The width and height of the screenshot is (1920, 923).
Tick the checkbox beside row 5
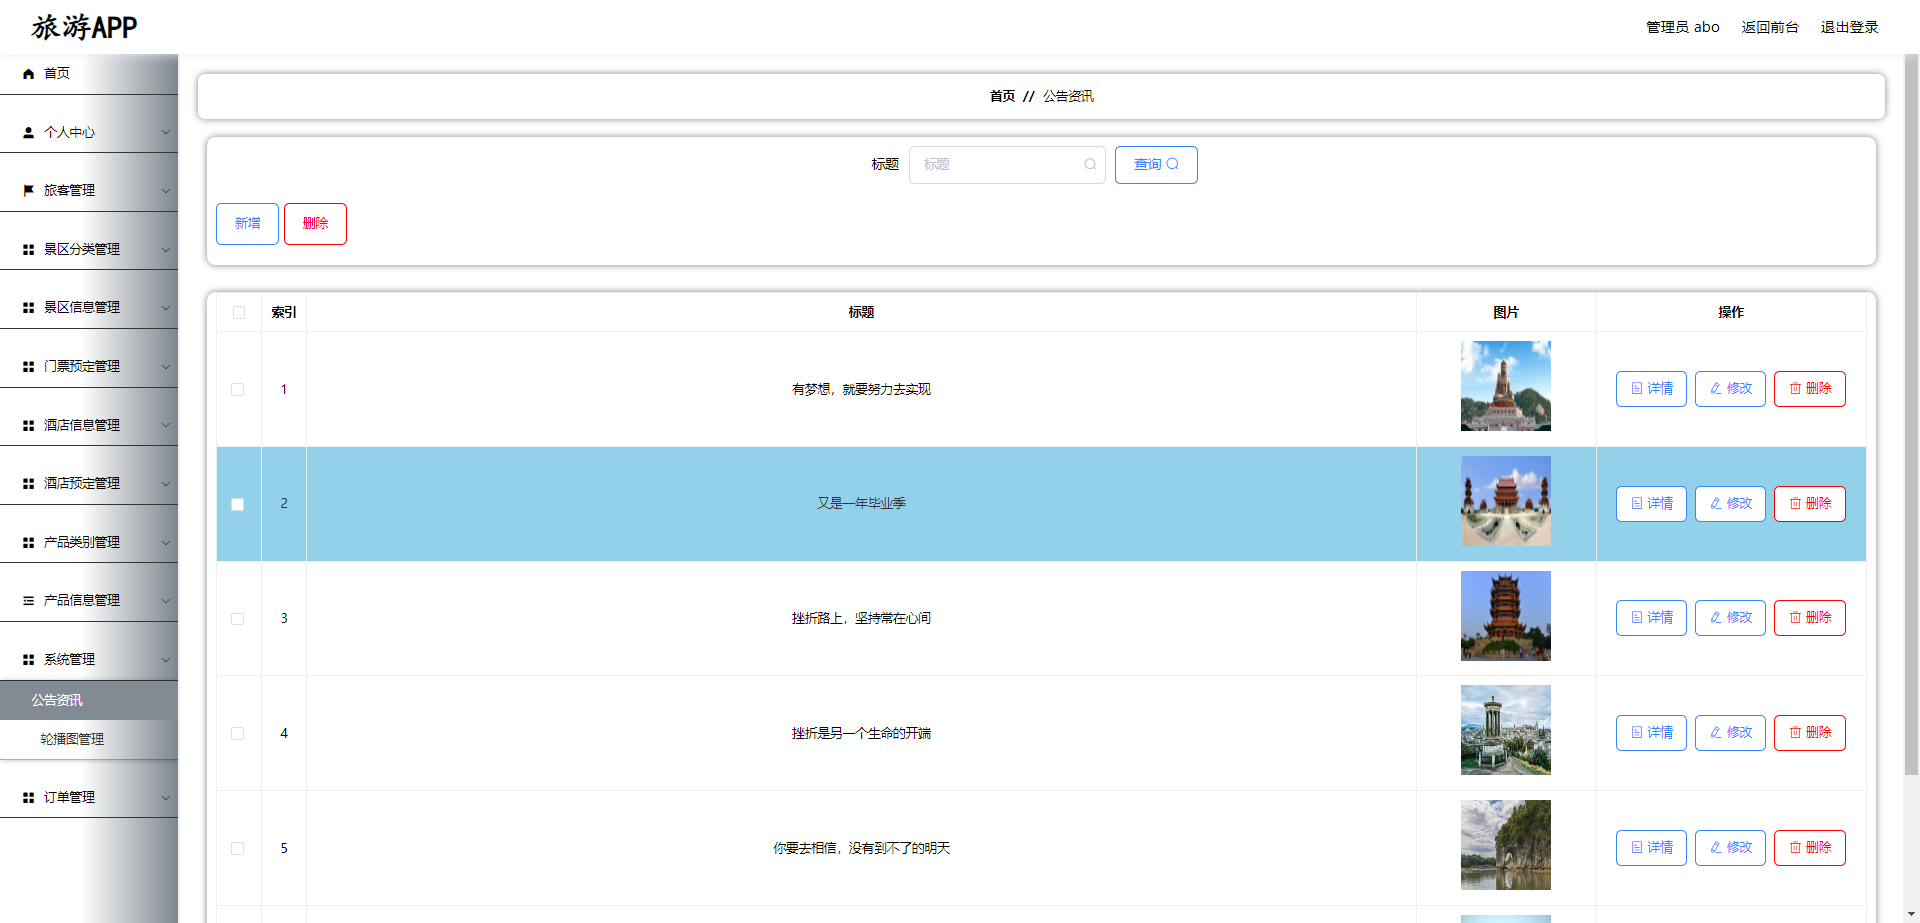(238, 847)
